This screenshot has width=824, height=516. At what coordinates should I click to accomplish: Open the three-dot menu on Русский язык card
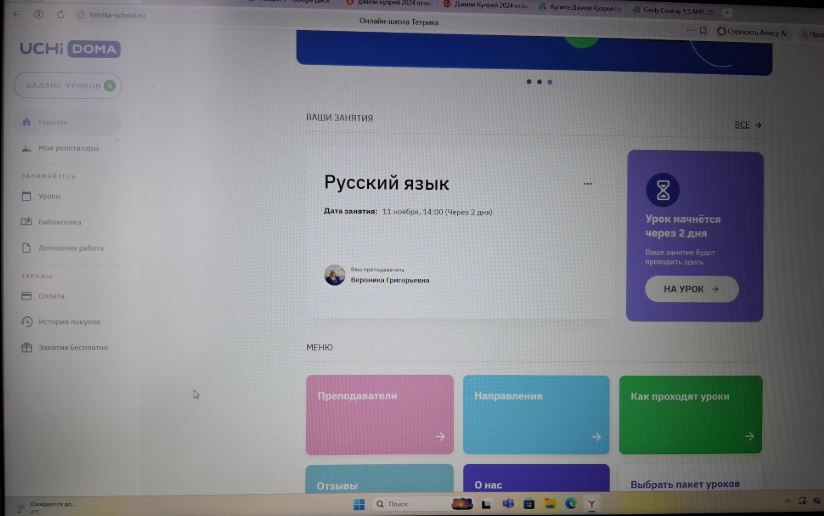pyautogui.click(x=587, y=184)
